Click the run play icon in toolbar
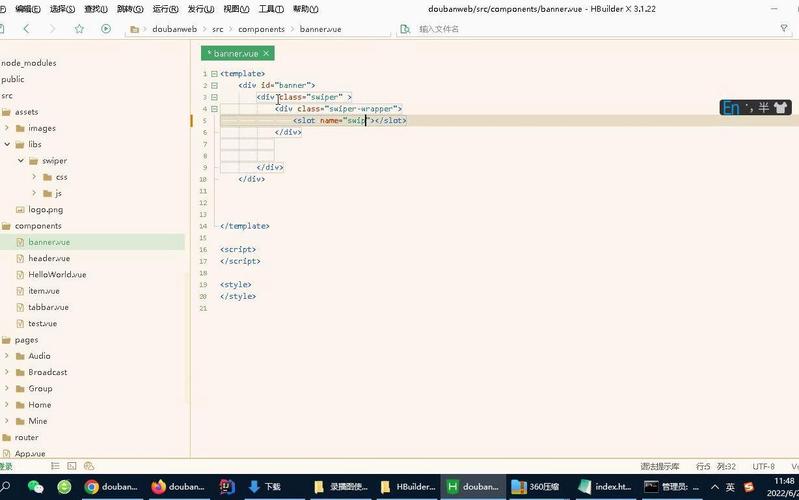Viewport: 799px width, 500px height. click(x=105, y=29)
